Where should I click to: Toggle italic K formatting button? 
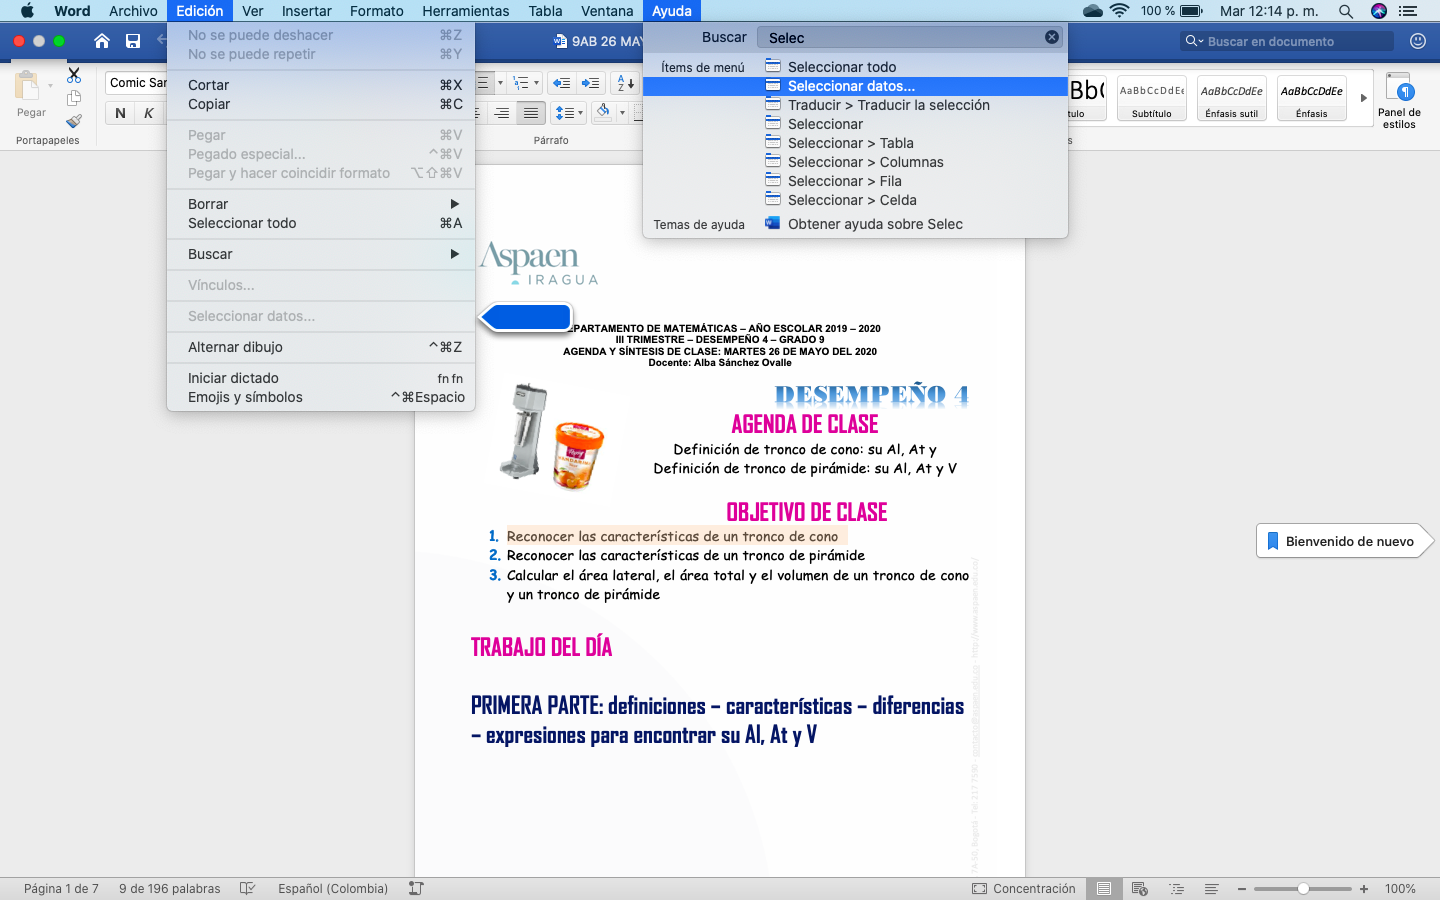pos(148,113)
